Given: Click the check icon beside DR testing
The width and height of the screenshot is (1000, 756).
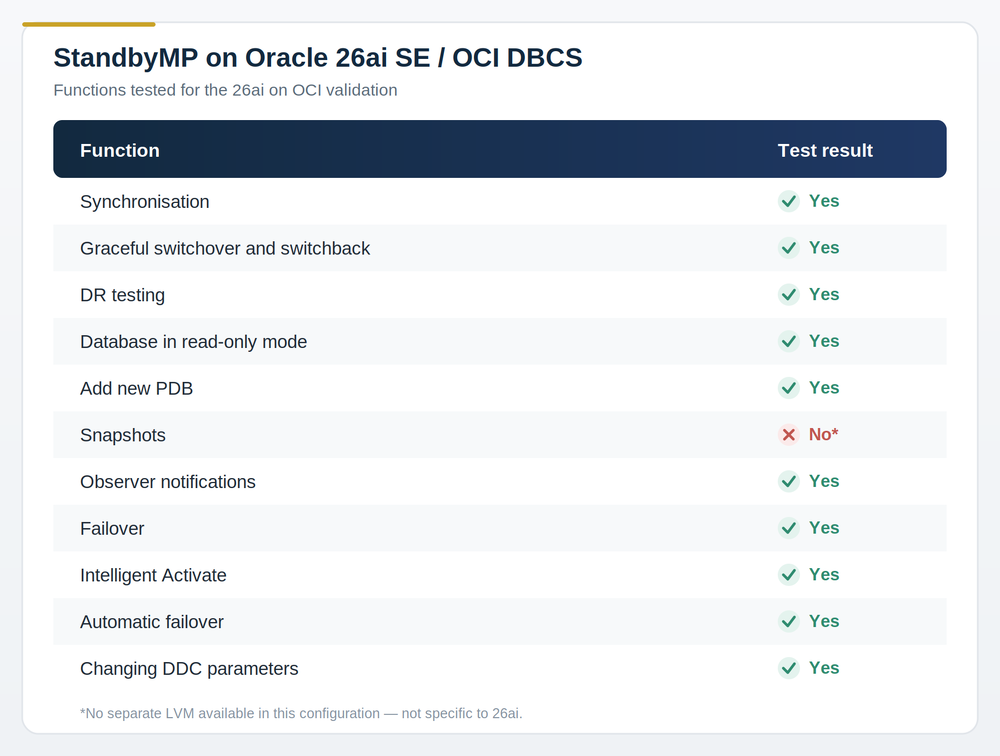Looking at the screenshot, I should coord(789,294).
